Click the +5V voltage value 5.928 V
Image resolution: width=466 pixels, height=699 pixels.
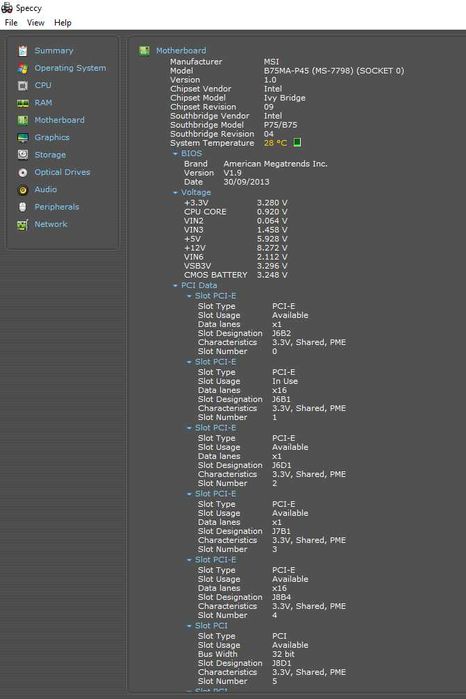point(272,239)
